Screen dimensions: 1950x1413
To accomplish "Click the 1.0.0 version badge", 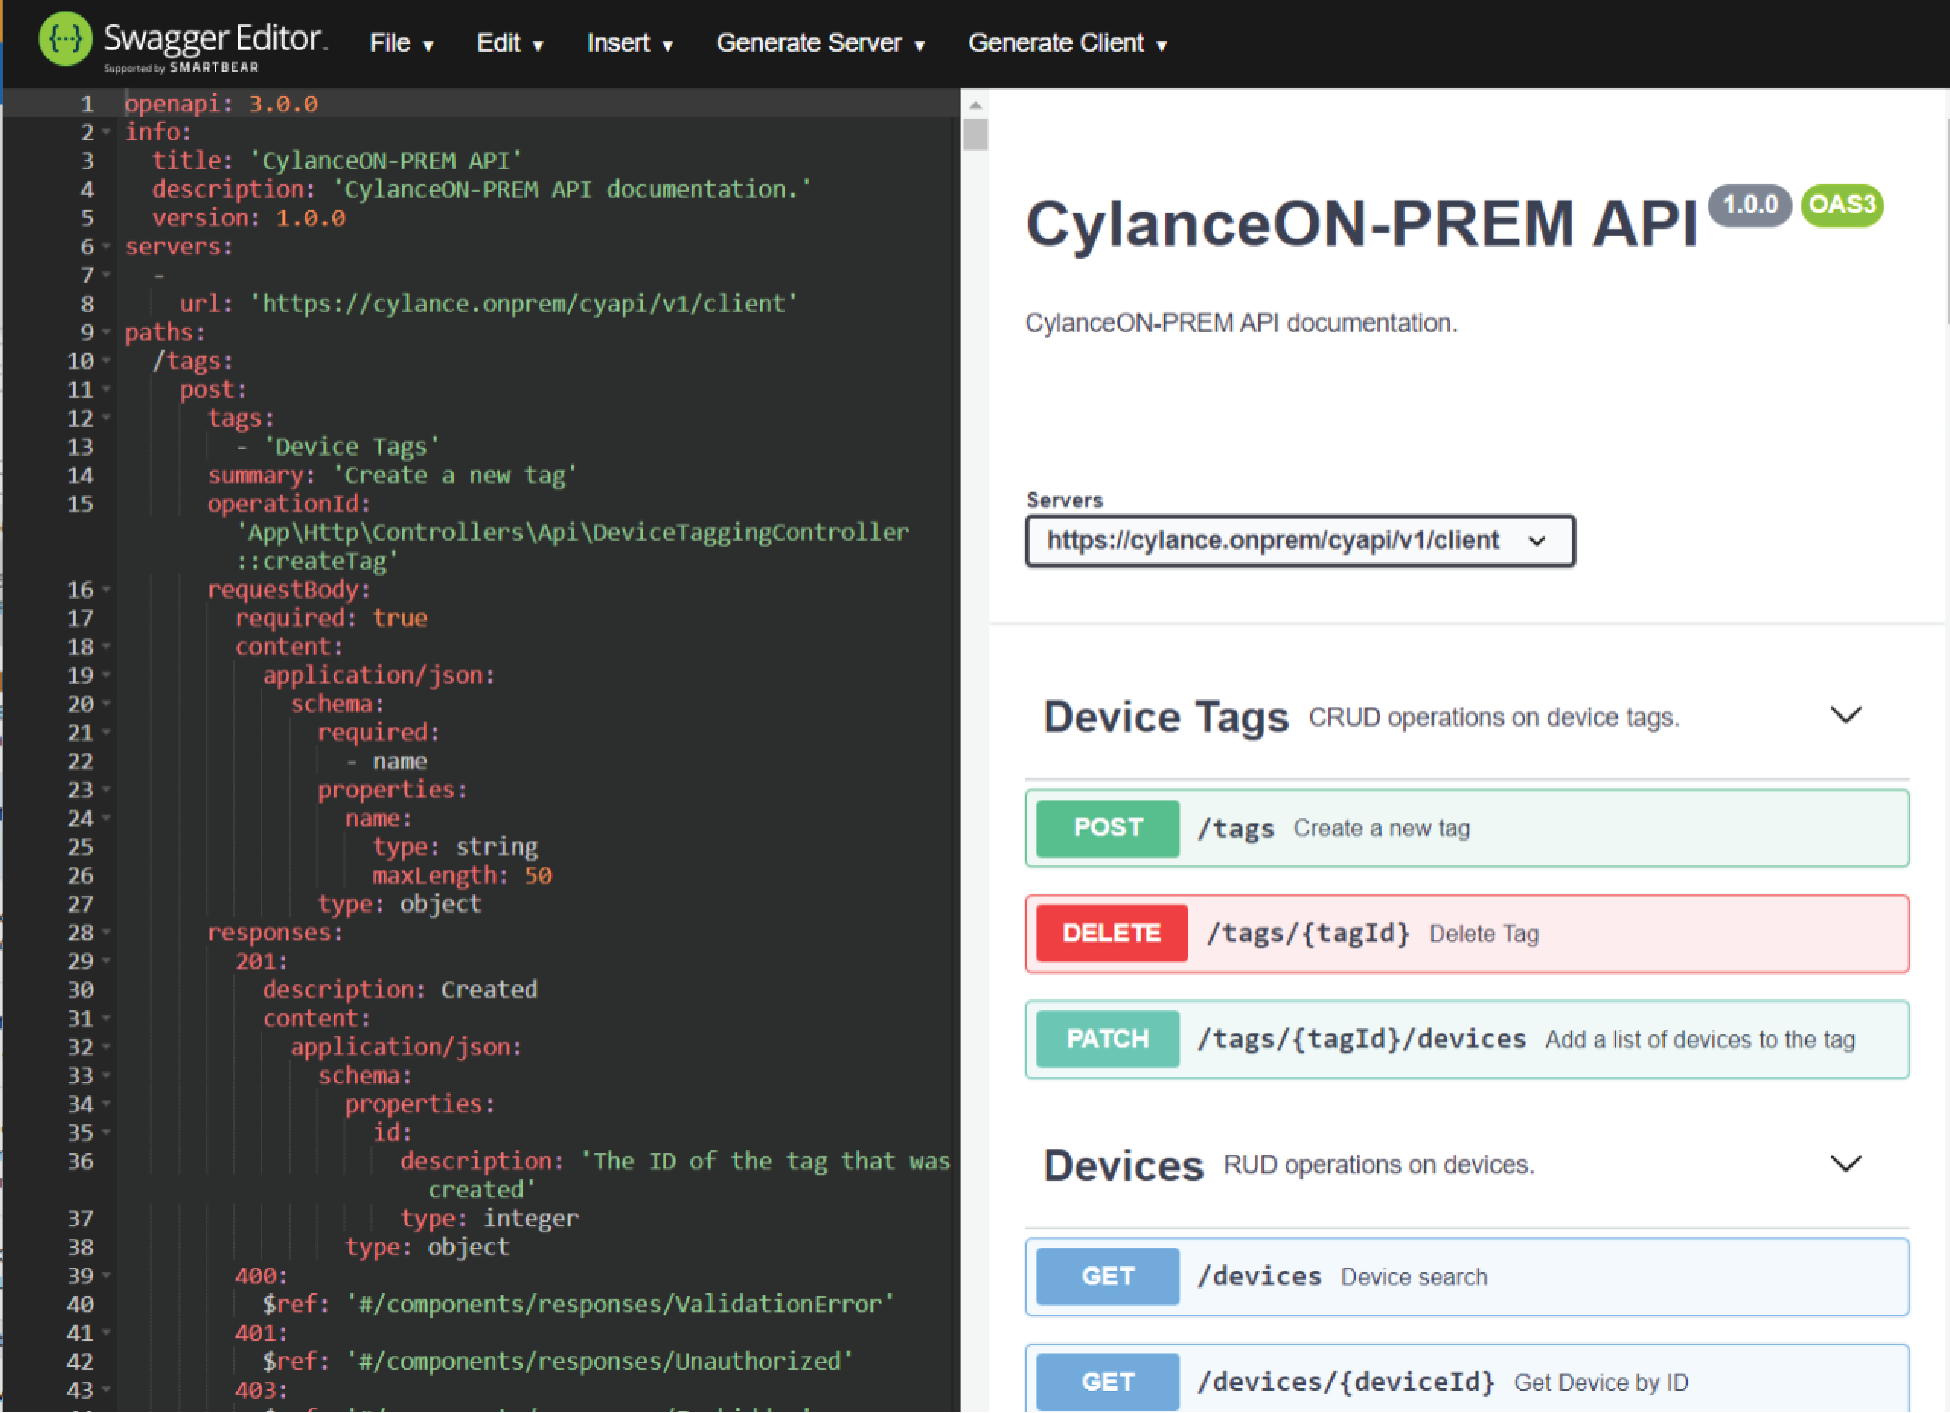I will 1749,205.
